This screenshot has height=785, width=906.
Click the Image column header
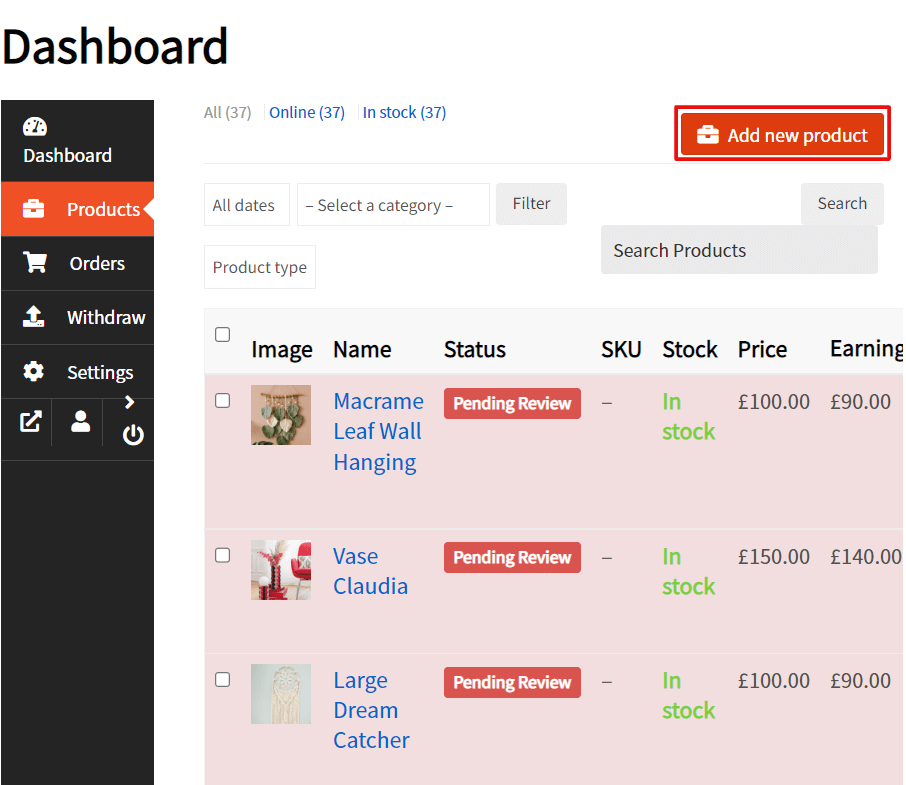point(282,350)
